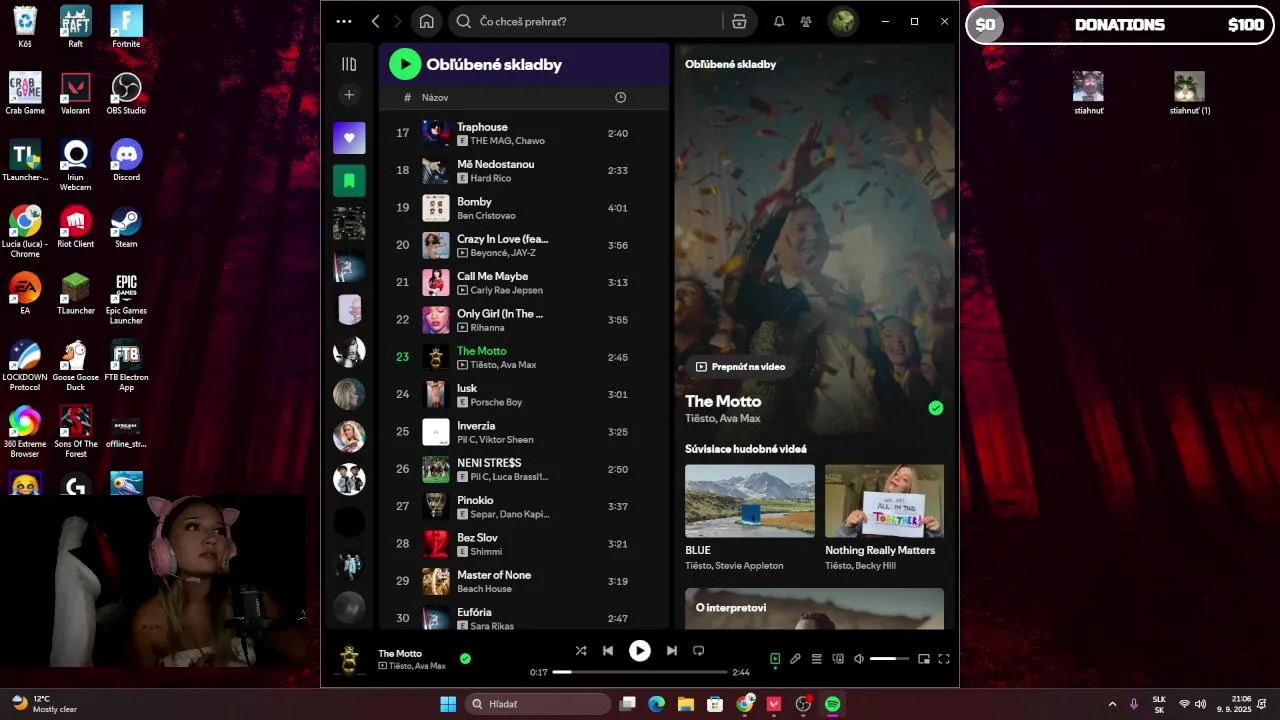Open the miniplayer icon
The width and height of the screenshot is (1280, 720).
click(x=924, y=659)
